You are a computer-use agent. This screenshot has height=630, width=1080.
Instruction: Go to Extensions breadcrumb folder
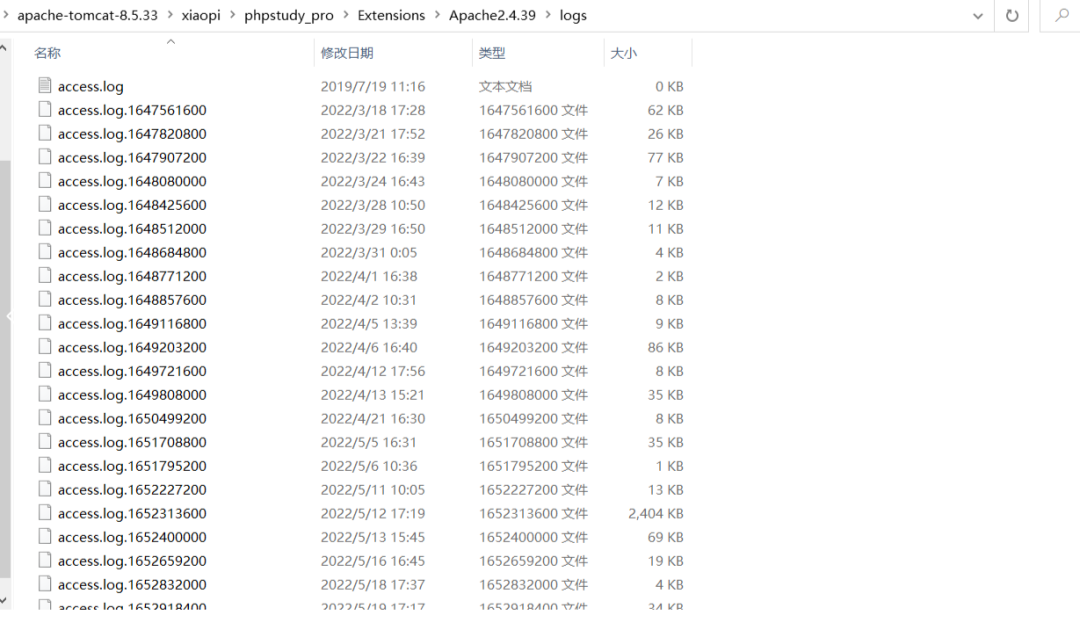[391, 15]
